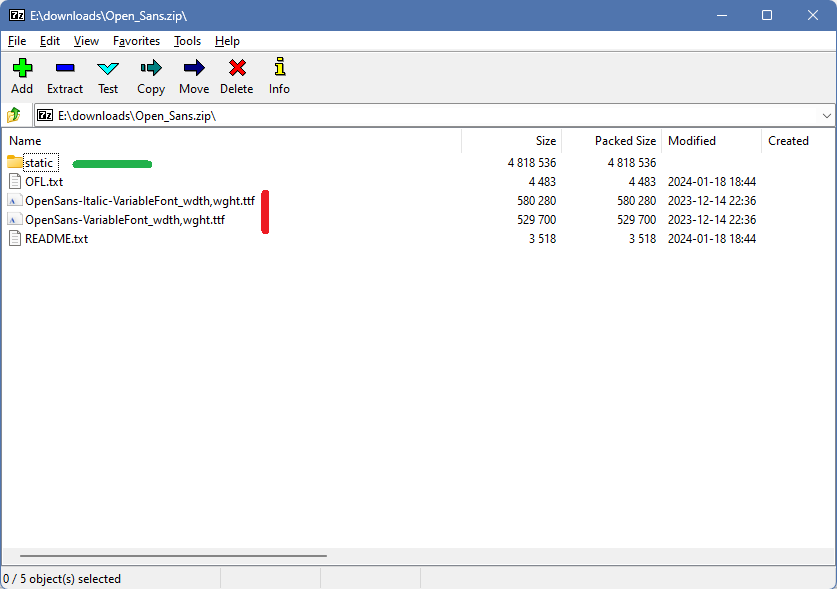Sort by the Created column header
This screenshot has height=589, width=837.
click(x=798, y=141)
